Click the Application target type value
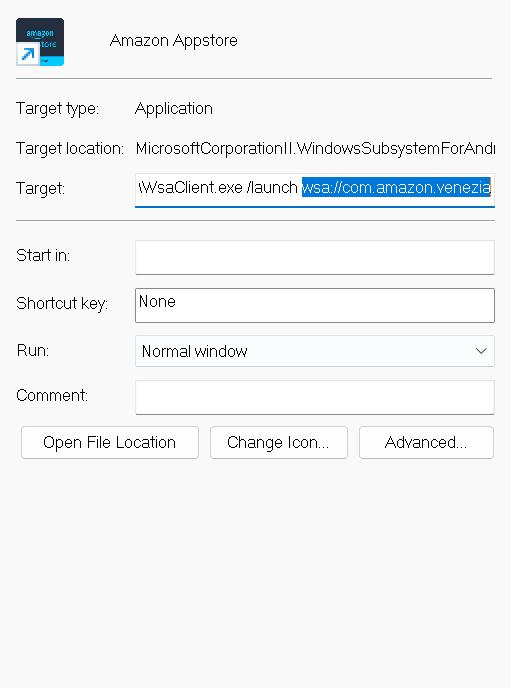Viewport: 511px width, 688px height. (174, 108)
